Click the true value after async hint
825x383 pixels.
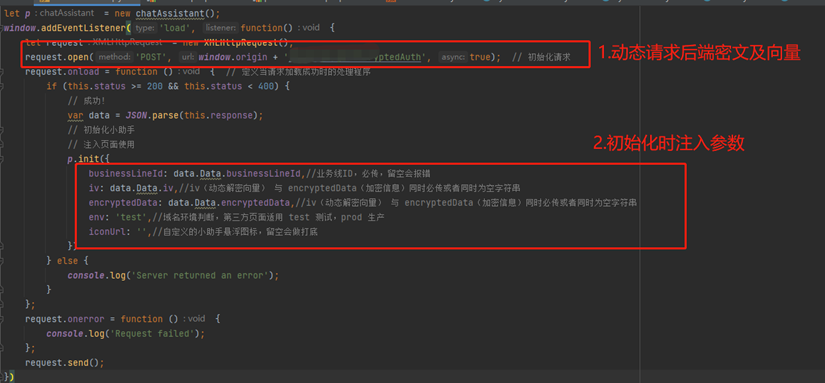480,57
